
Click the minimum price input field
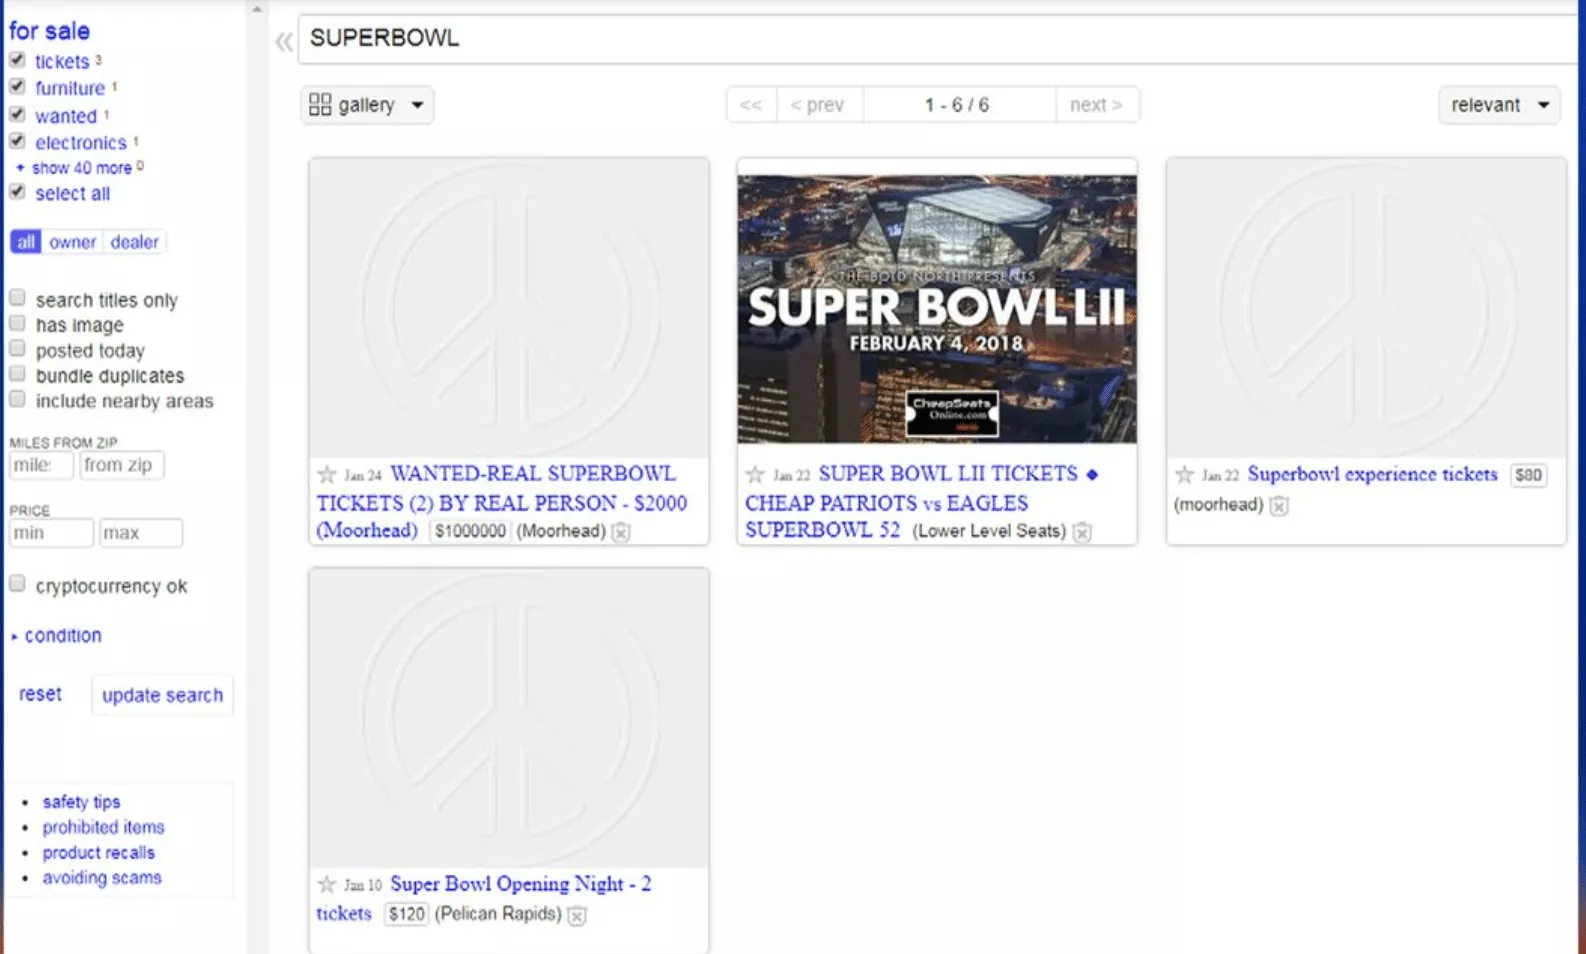[x=51, y=533]
